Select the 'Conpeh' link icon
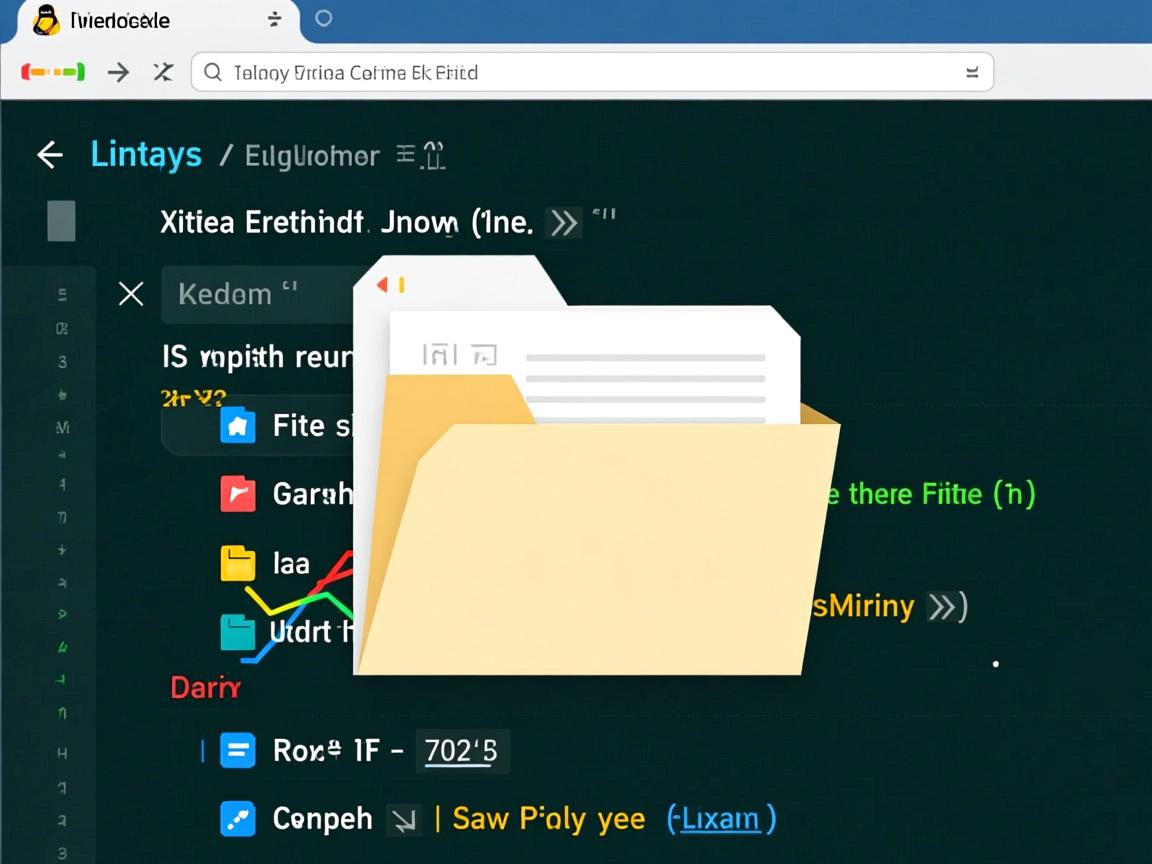Image resolution: width=1152 pixels, height=864 pixels. point(237,818)
